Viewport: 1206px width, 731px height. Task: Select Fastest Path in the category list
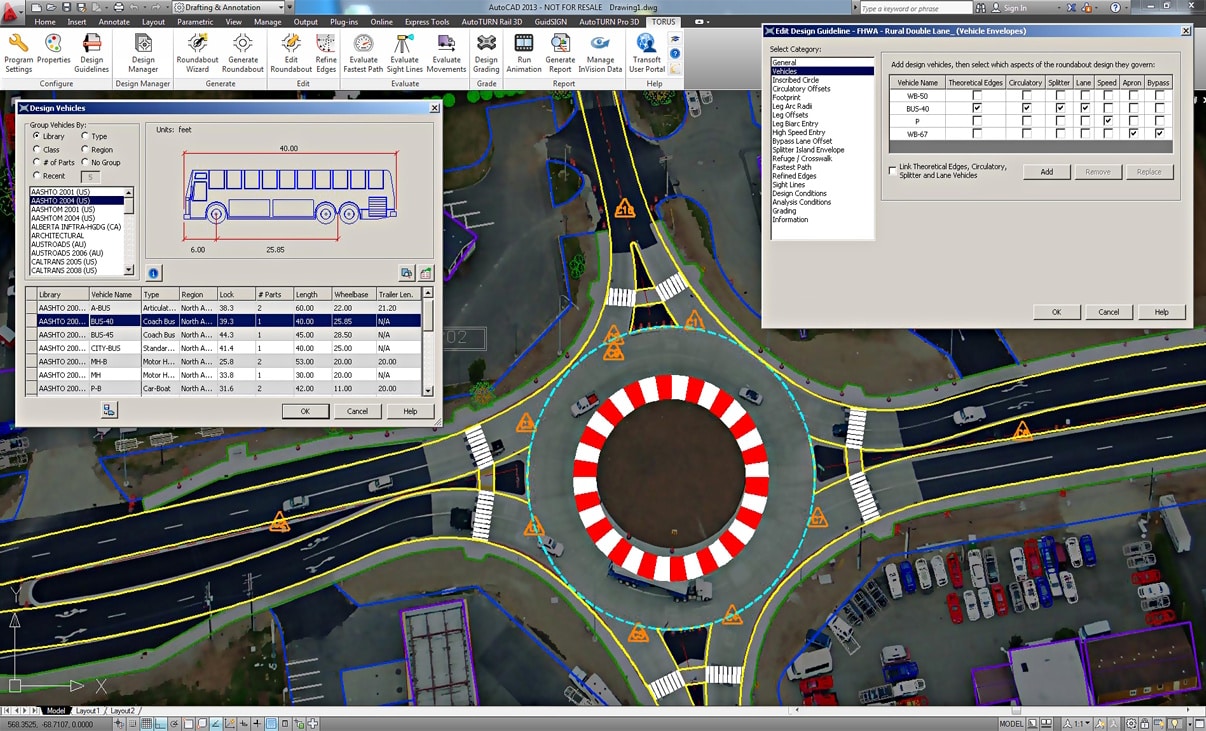pos(791,167)
